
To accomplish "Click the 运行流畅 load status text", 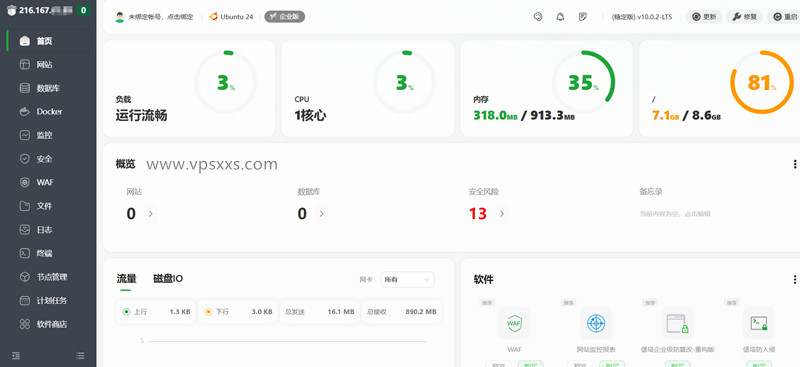I will 141,115.
